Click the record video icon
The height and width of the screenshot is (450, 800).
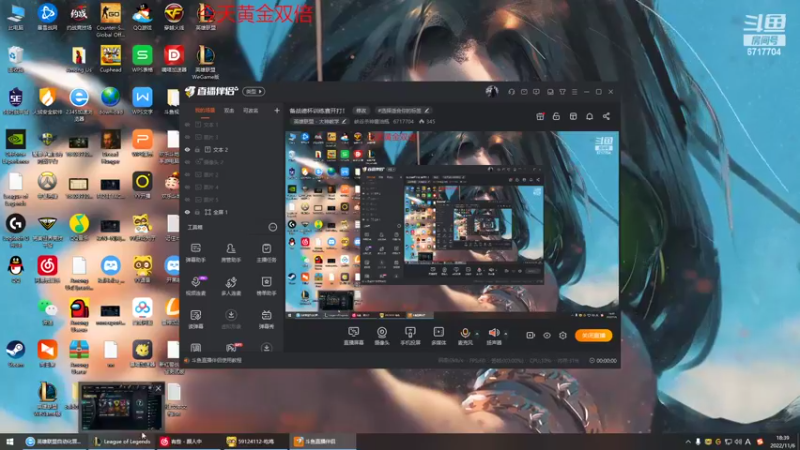(x=531, y=335)
